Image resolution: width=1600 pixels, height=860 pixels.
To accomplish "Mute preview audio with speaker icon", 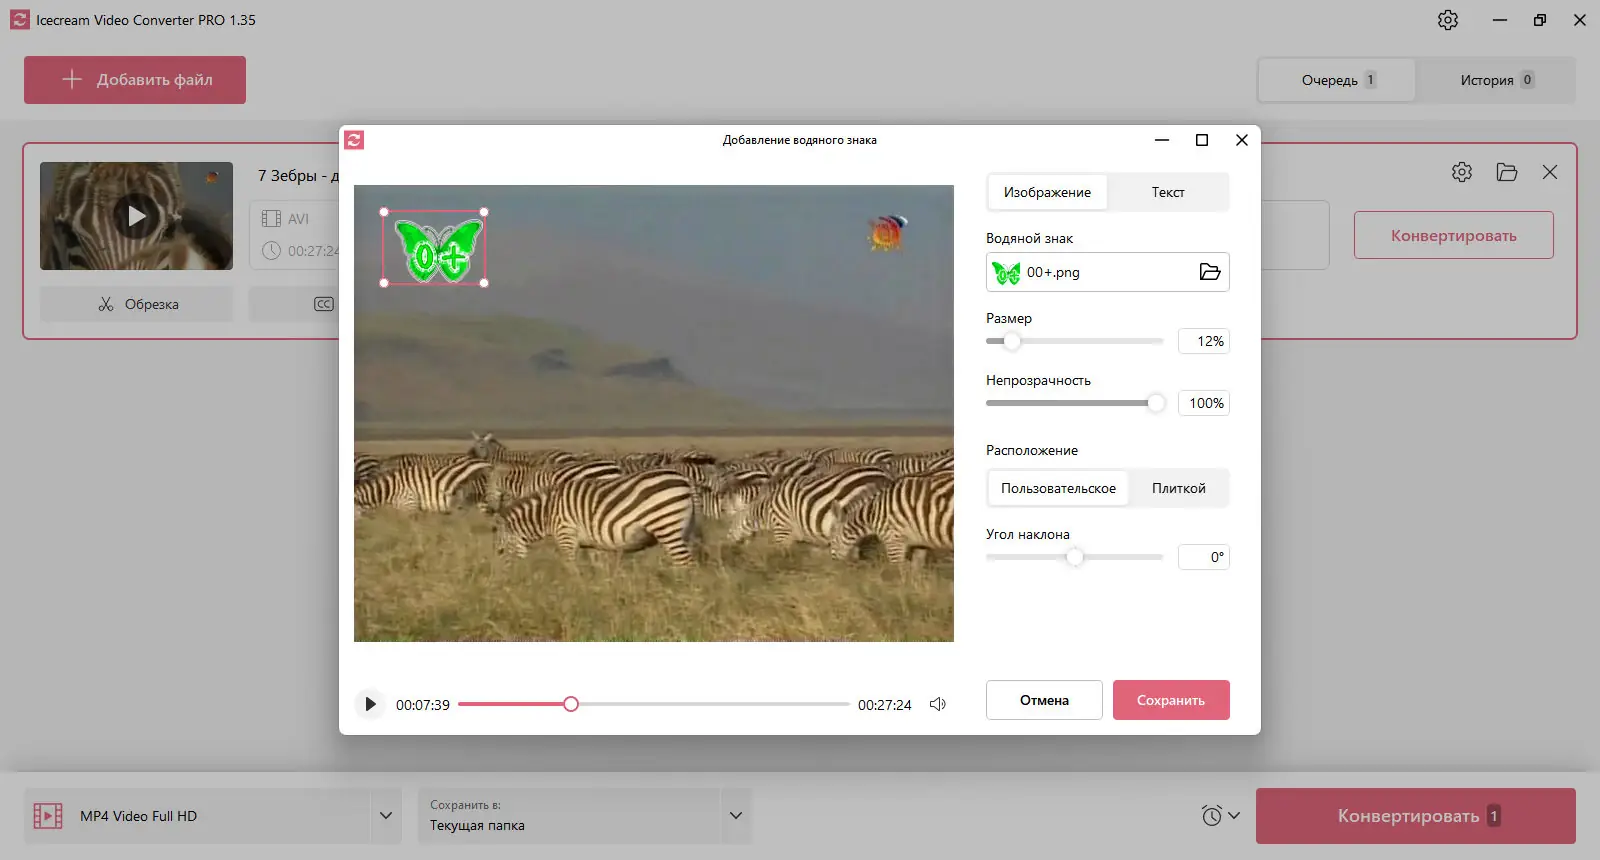I will [938, 704].
